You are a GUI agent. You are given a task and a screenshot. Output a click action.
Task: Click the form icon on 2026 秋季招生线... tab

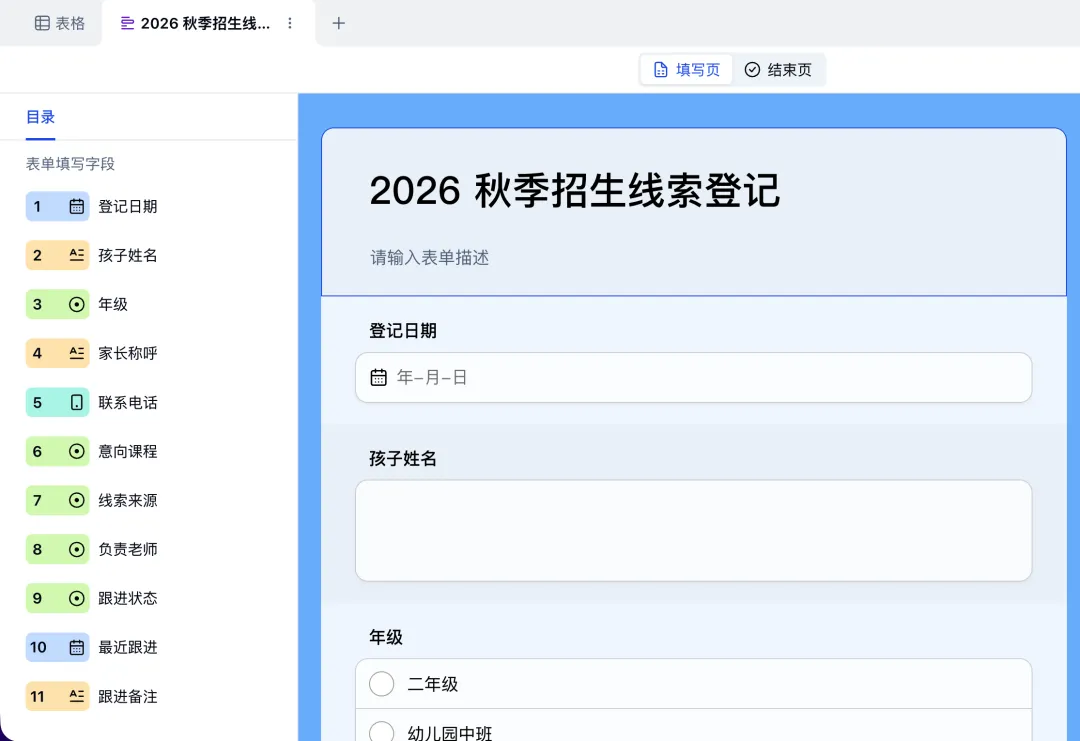(127, 23)
